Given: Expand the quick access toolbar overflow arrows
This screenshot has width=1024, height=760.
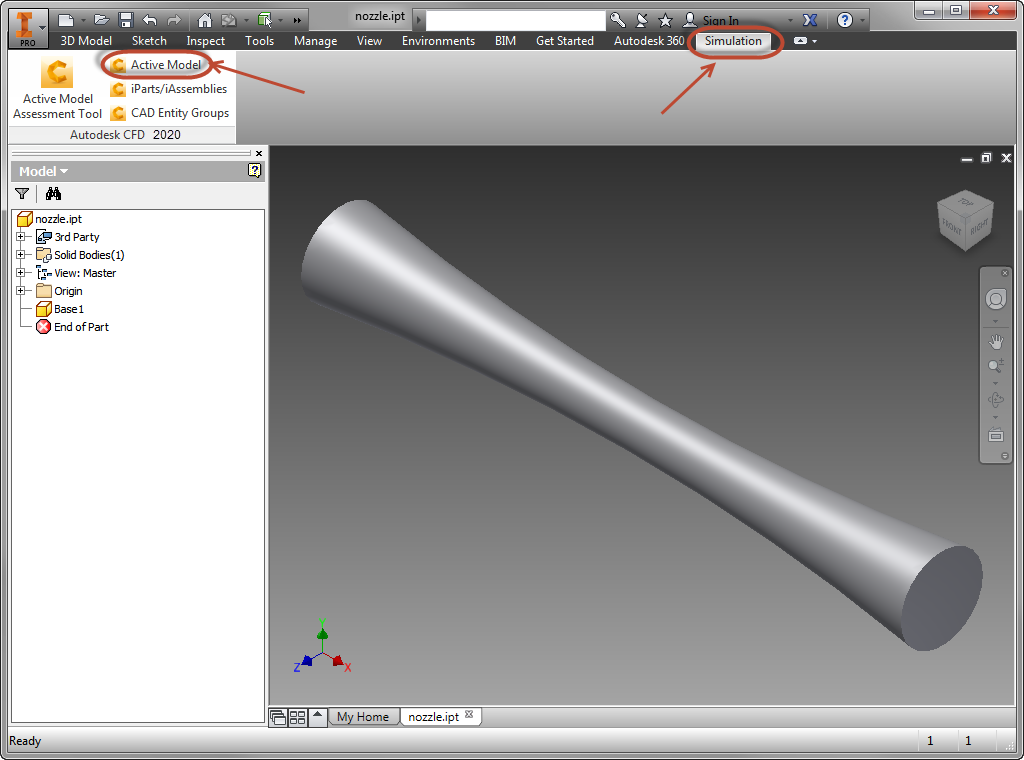Looking at the screenshot, I should tap(297, 20).
